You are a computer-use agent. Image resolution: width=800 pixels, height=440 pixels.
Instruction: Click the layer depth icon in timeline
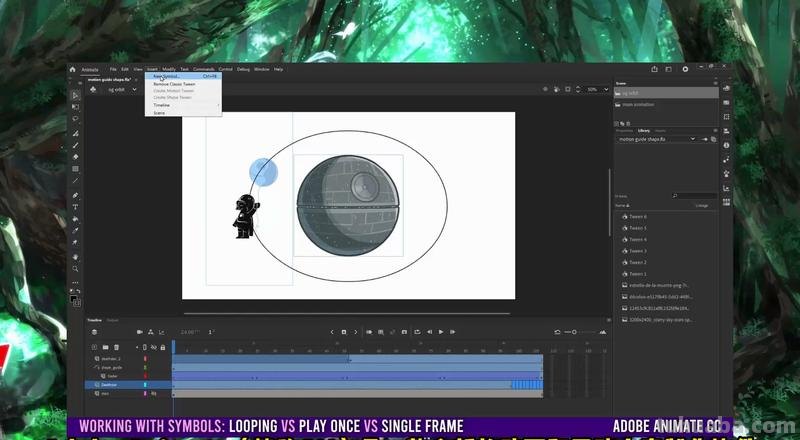tap(162, 332)
